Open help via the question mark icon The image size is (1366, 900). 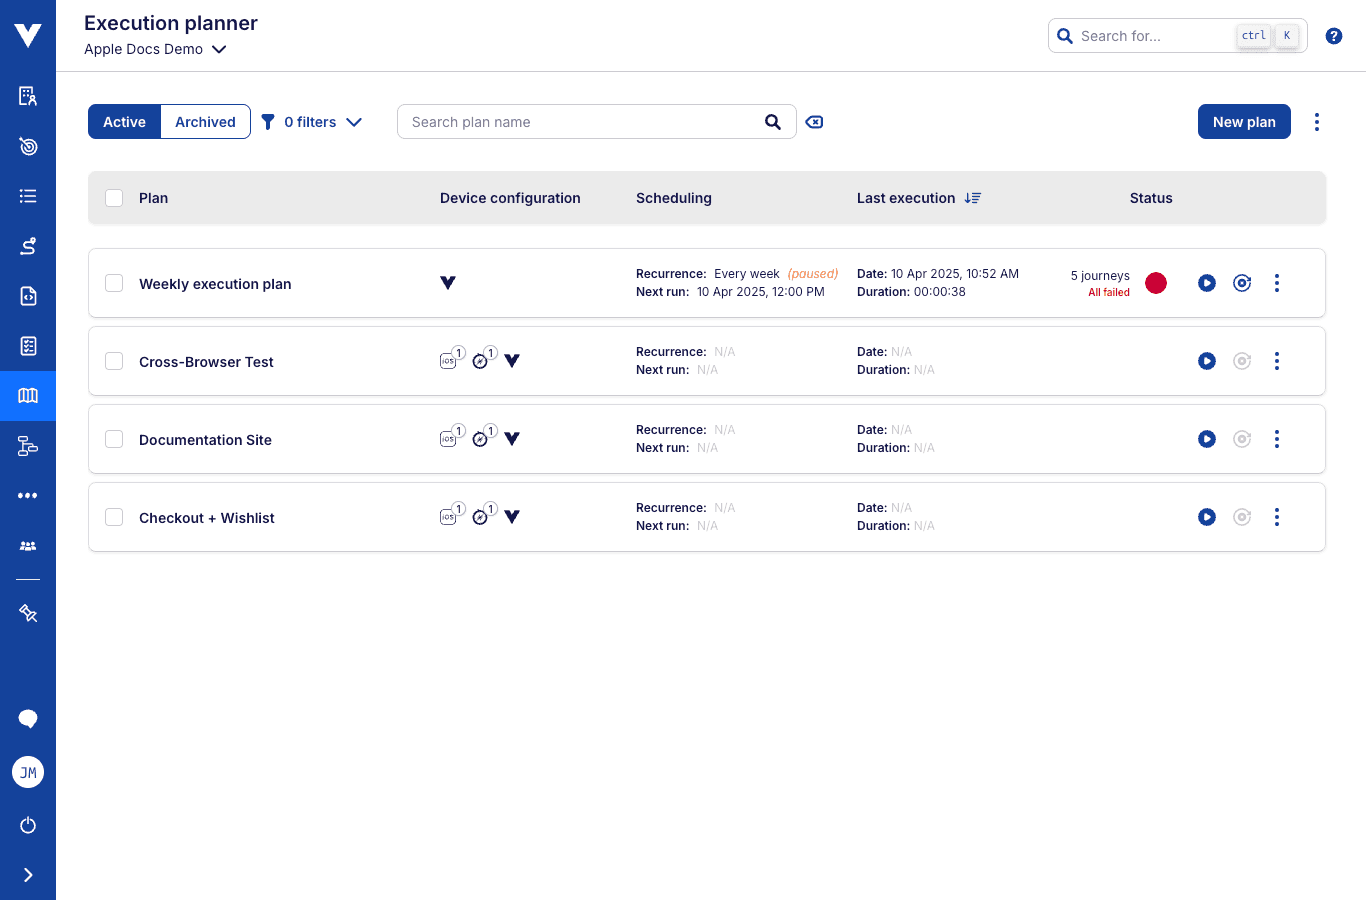tap(1334, 35)
